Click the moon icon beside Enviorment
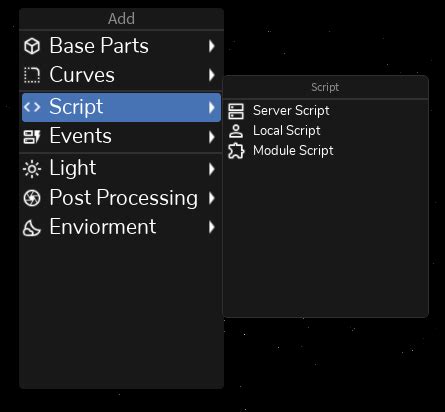Image resolution: width=445 pixels, height=412 pixels. (32, 228)
